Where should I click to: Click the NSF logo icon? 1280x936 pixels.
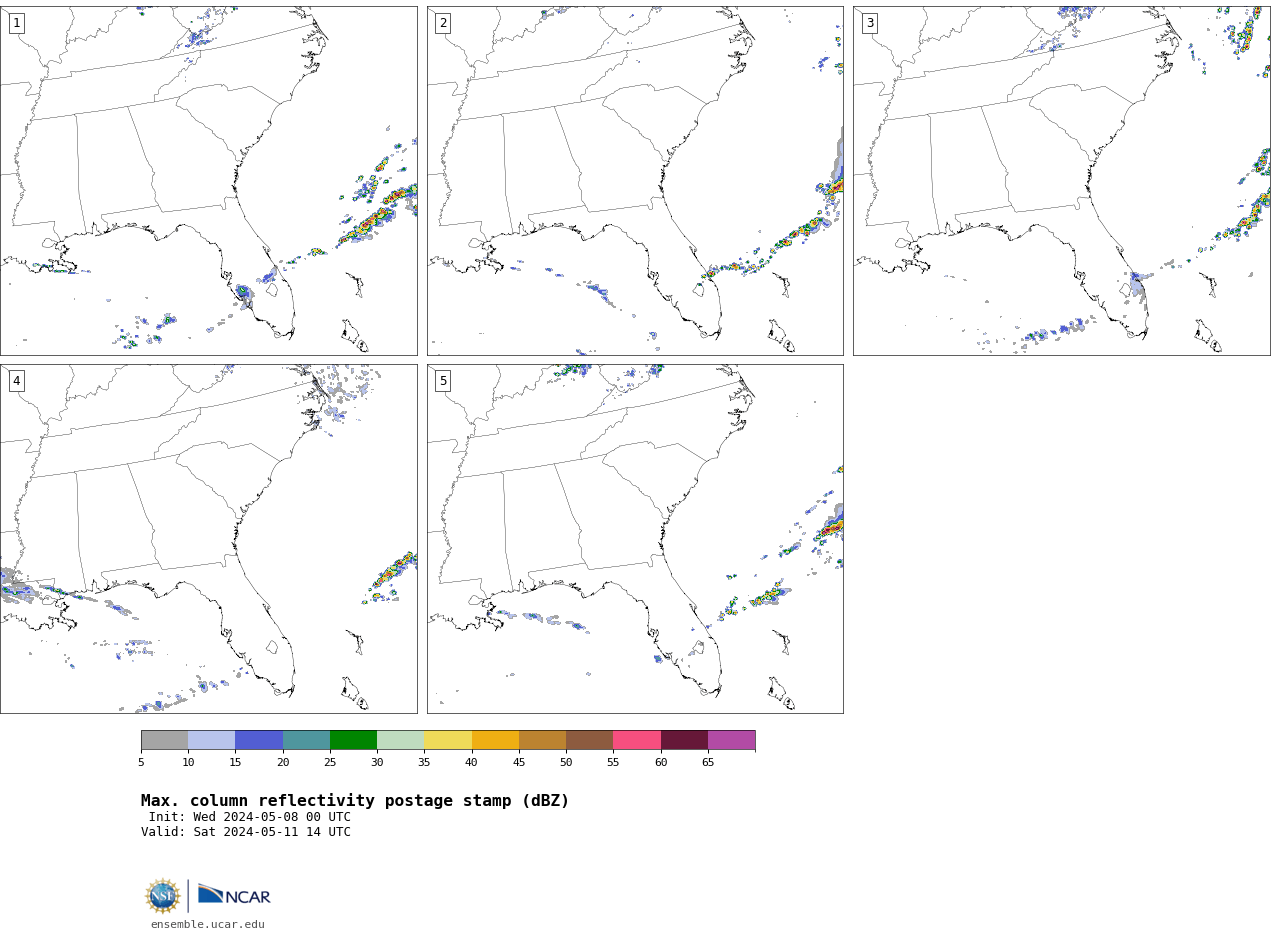[x=163, y=896]
